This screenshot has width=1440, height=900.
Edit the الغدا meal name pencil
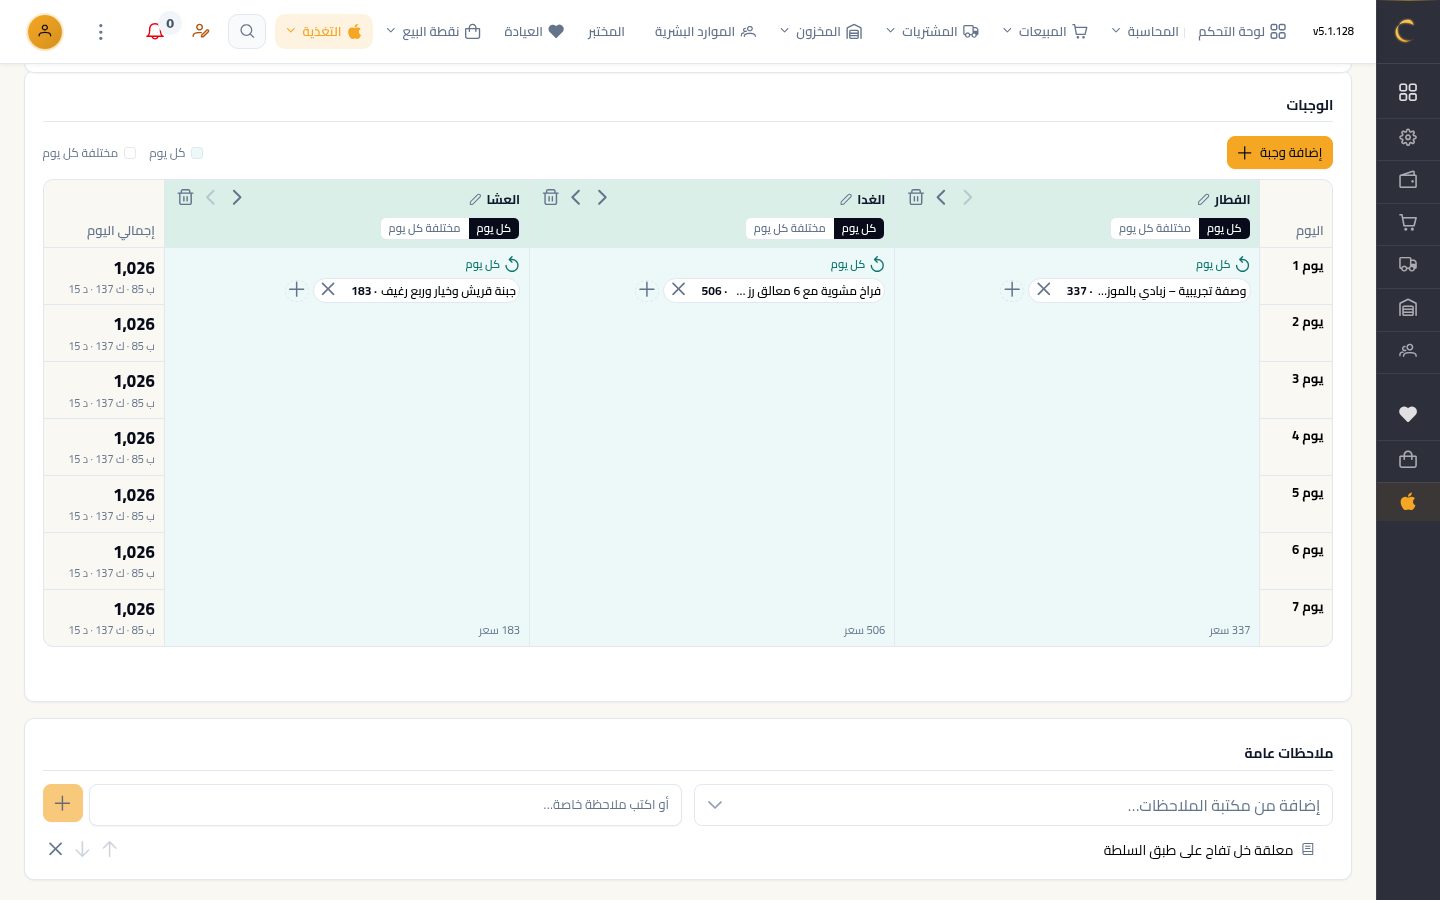[x=846, y=200]
